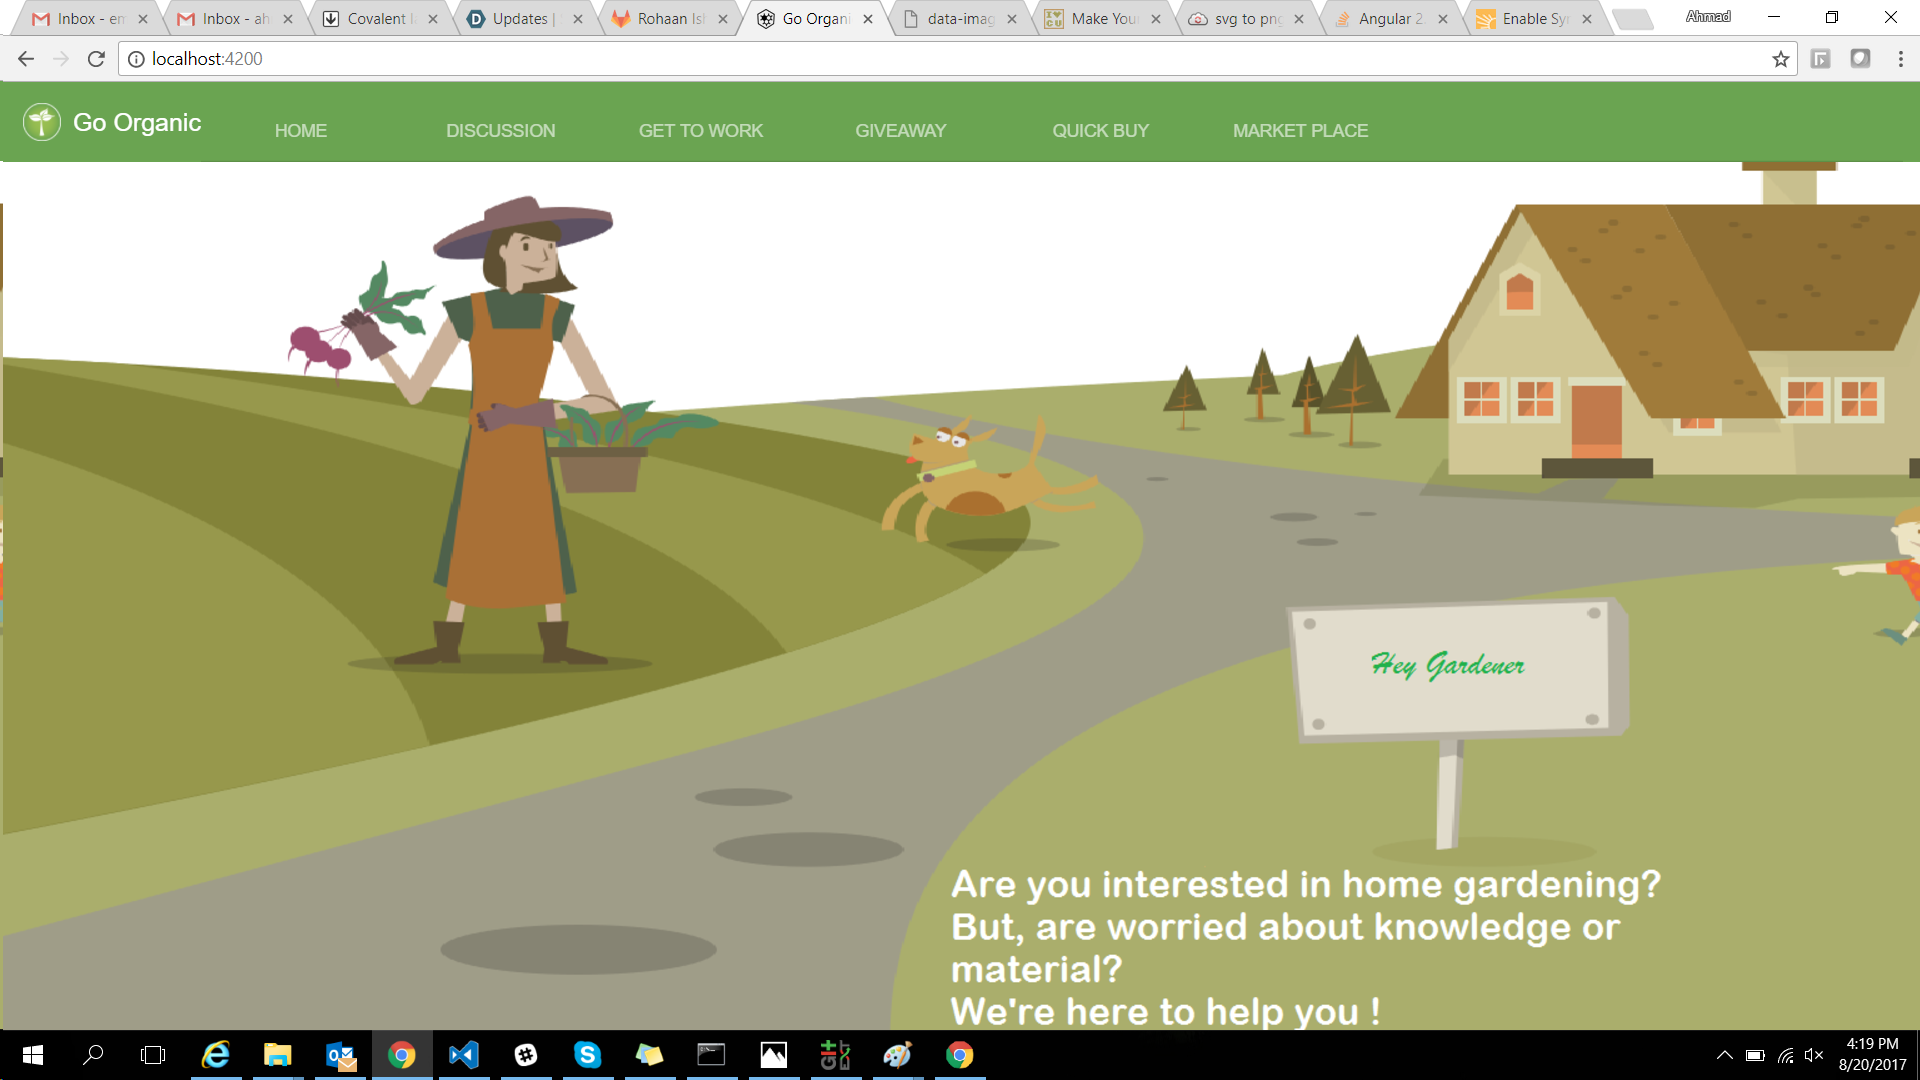Visit MARKET PLACE from the navbar
The height and width of the screenshot is (1080, 1920).
coord(1300,131)
